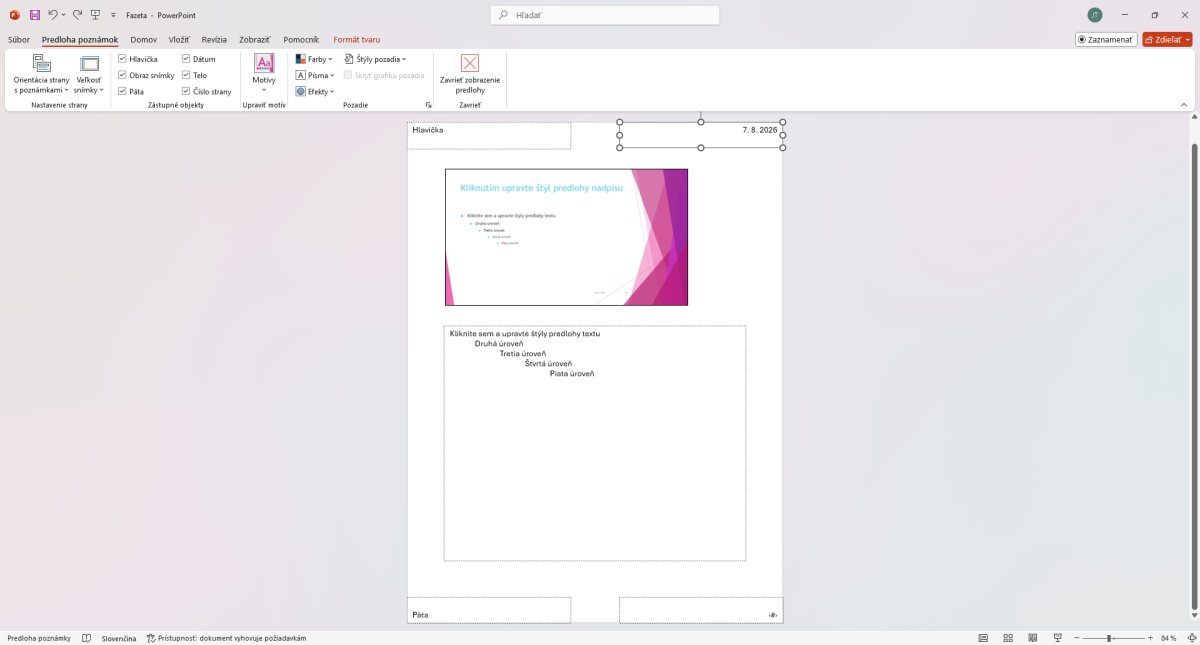The width and height of the screenshot is (1200, 645).
Task: Click the Save icon in the title bar
Action: 35,15
